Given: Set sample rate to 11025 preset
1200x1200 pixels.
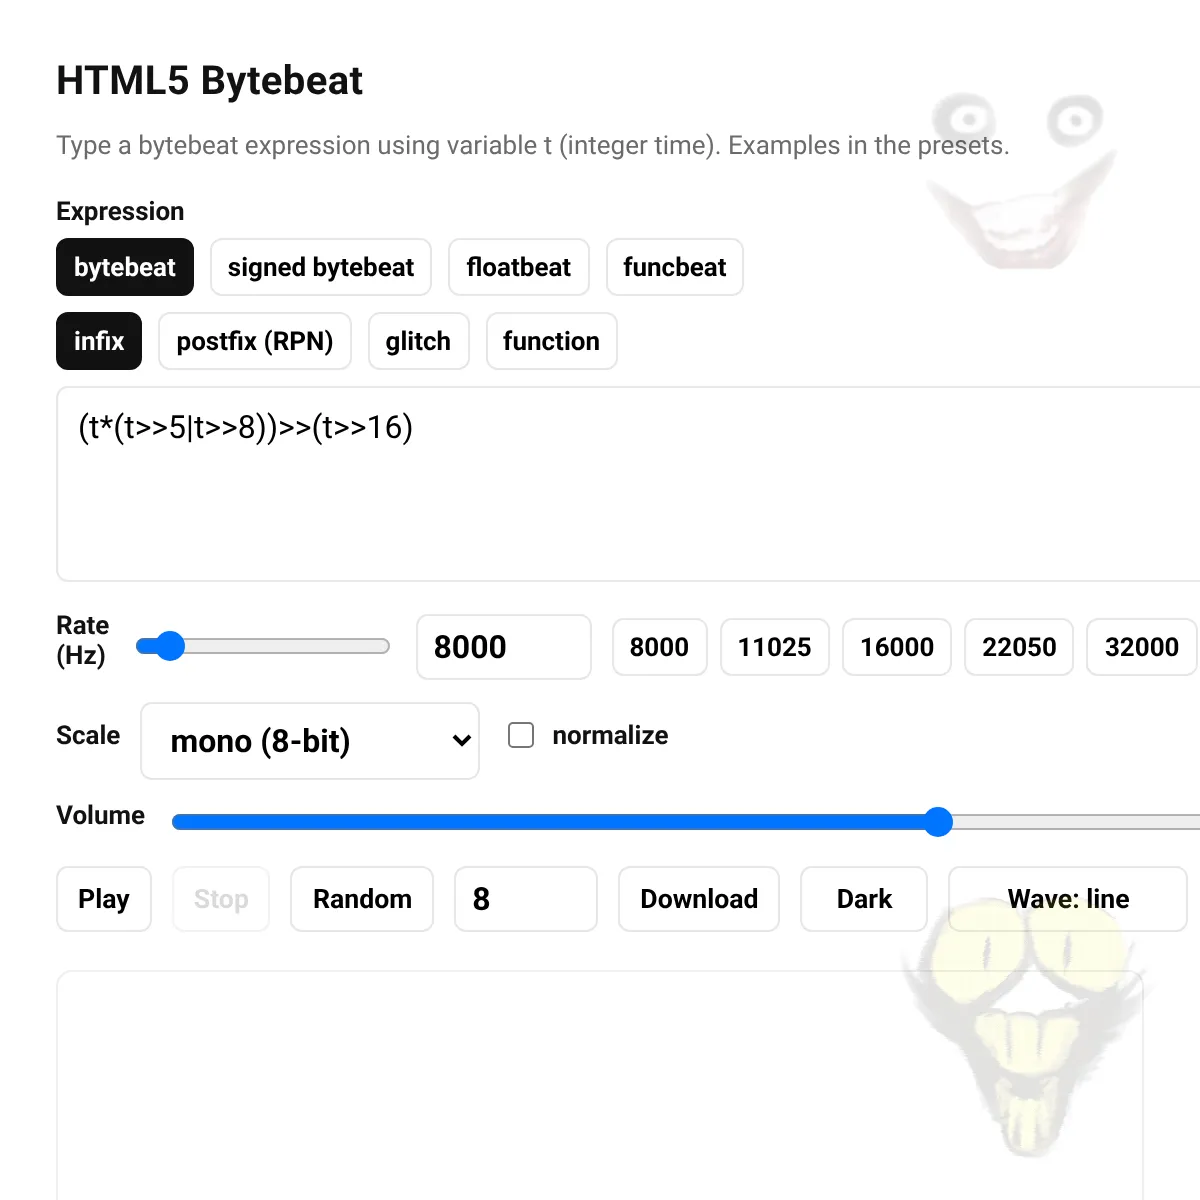Looking at the screenshot, I should click(774, 647).
